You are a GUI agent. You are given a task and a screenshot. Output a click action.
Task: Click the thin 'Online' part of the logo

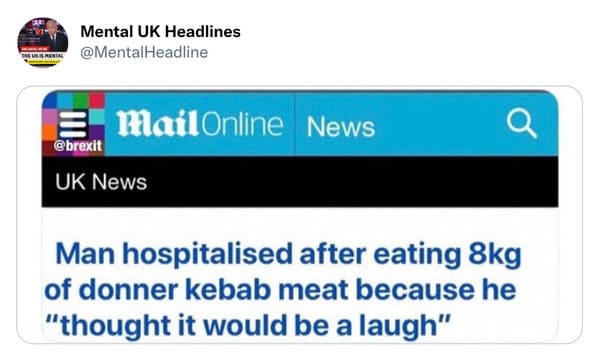pos(241,124)
